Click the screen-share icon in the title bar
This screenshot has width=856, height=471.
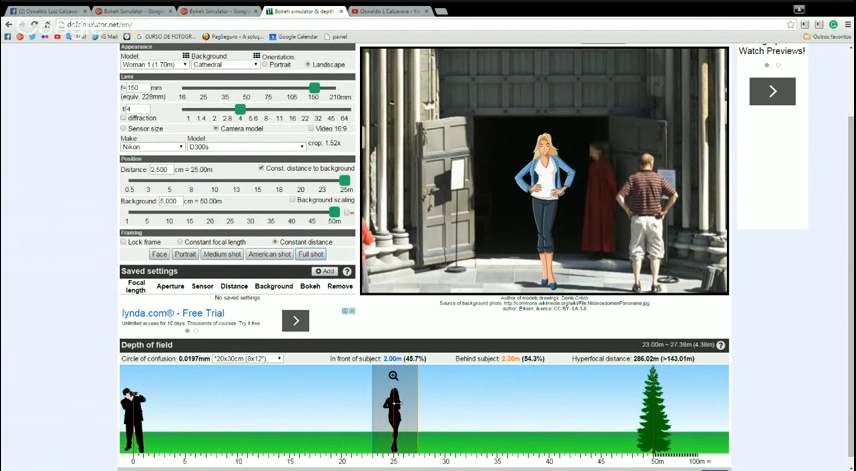[x=799, y=9]
